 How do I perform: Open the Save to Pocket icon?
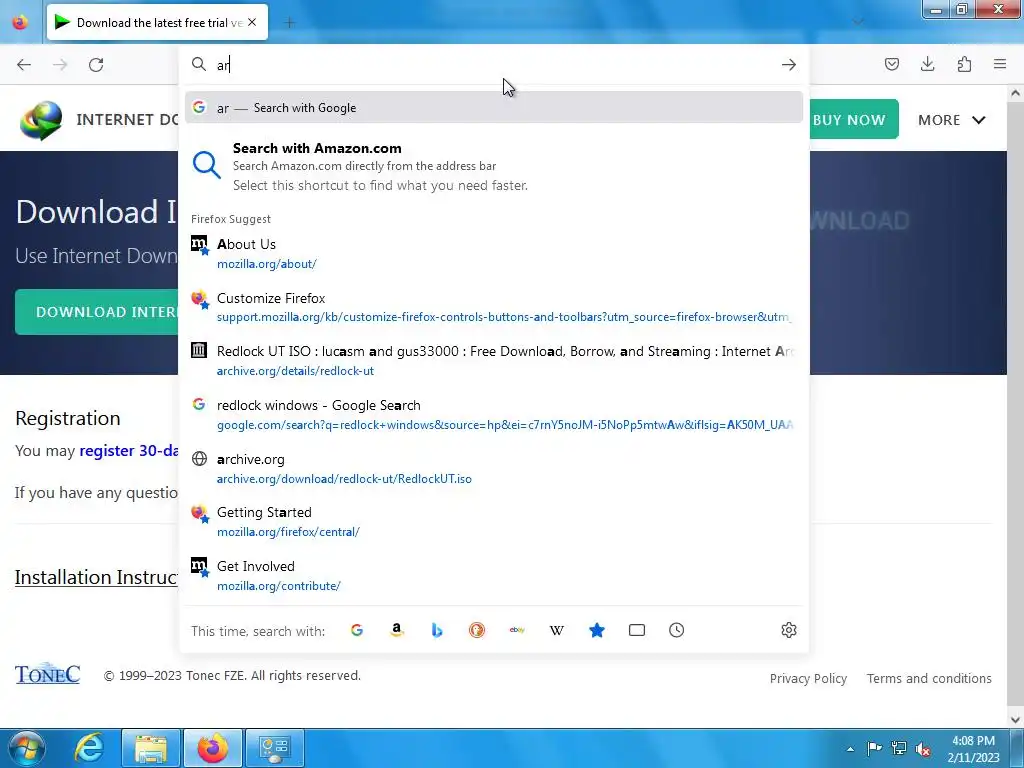coord(892,64)
